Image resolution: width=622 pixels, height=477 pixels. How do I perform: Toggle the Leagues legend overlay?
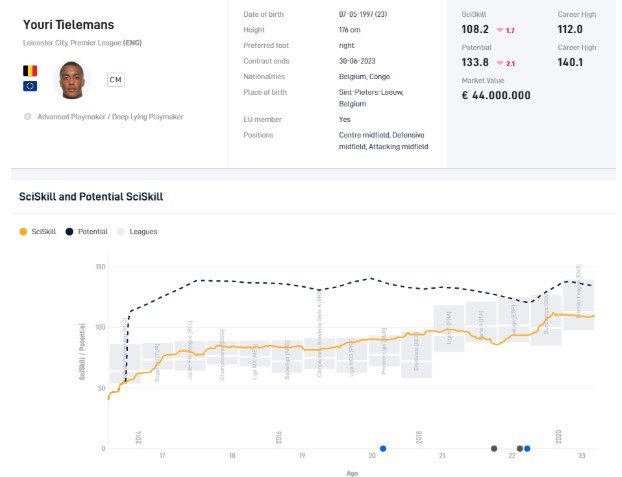[x=137, y=232]
